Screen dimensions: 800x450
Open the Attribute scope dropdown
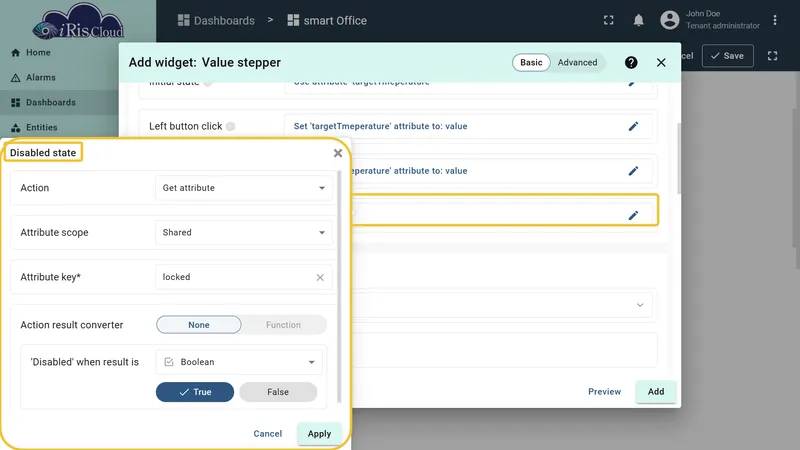(x=244, y=232)
